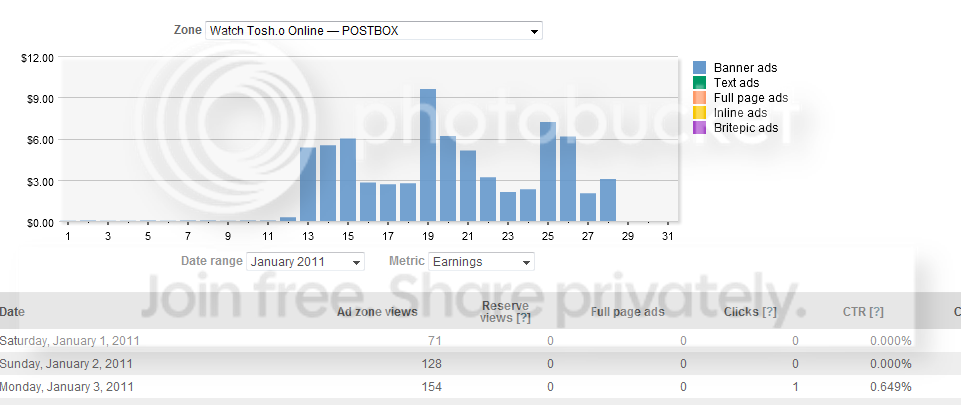The height and width of the screenshot is (405, 961).
Task: Click the bar for day 27
Action: click(588, 207)
